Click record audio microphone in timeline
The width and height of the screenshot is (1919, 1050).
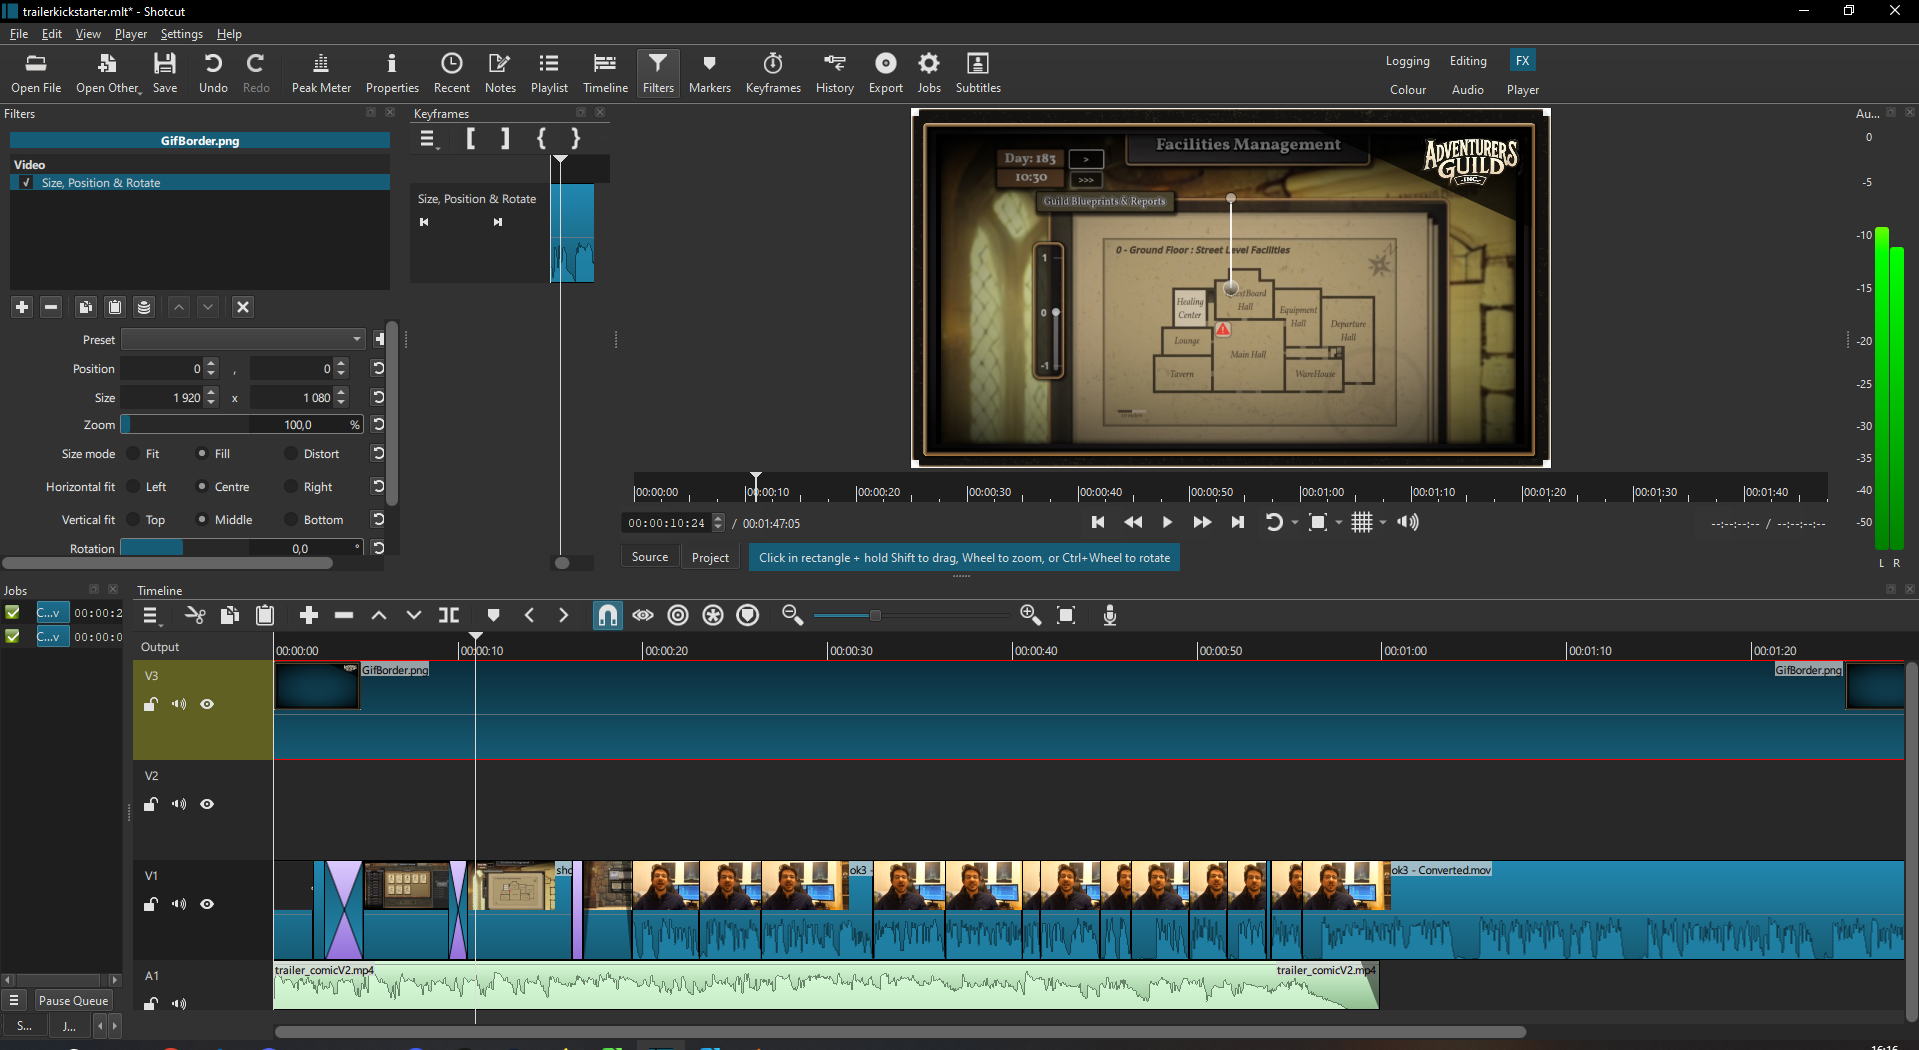(x=1110, y=615)
